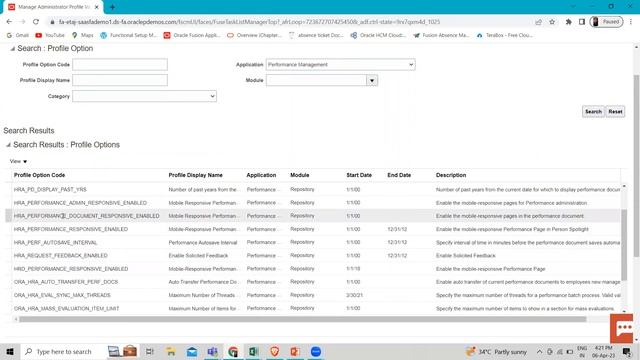This screenshot has height=360, width=640.
Task: Open the Chrome three-dot menu
Action: [x=631, y=22]
